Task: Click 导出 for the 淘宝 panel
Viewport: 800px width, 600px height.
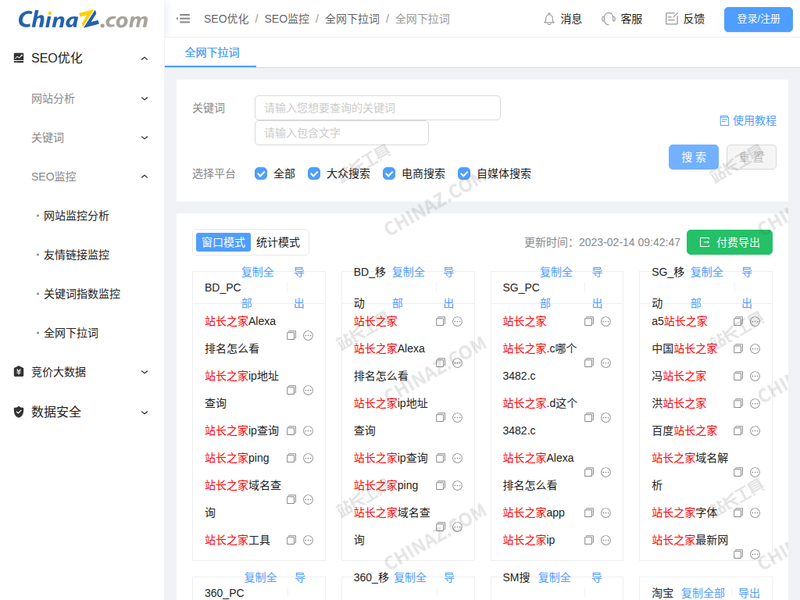Action: (749, 593)
